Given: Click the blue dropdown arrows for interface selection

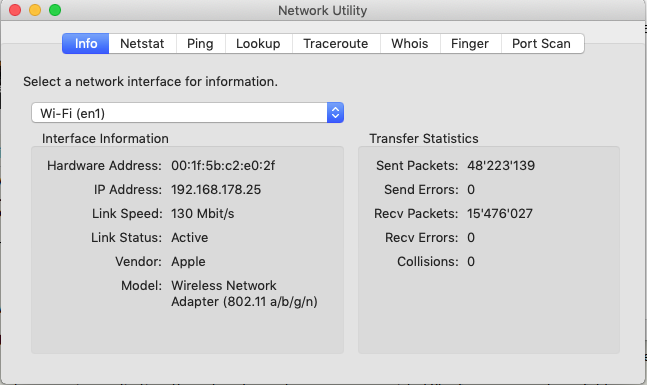Looking at the screenshot, I should (x=335, y=113).
